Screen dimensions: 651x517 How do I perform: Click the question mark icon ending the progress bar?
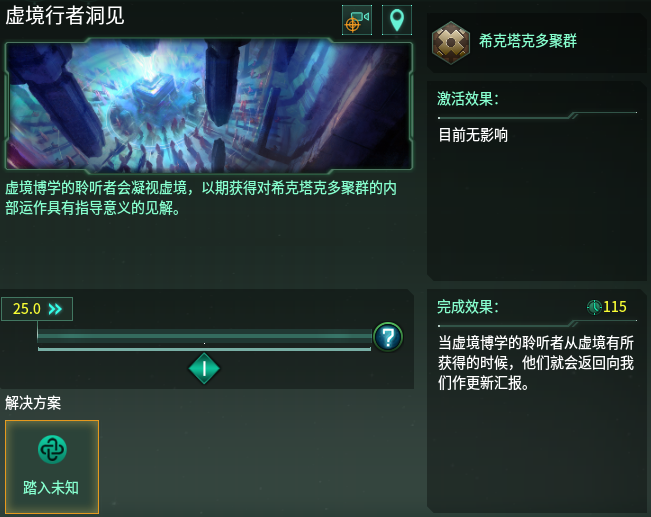click(x=388, y=337)
